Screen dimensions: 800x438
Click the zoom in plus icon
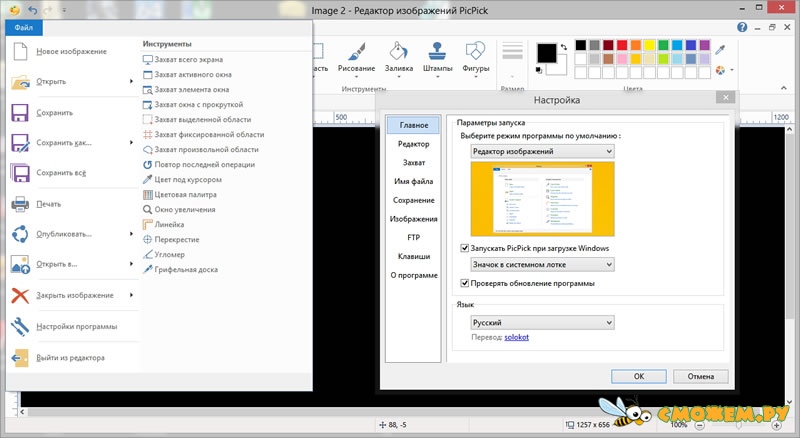777,425
